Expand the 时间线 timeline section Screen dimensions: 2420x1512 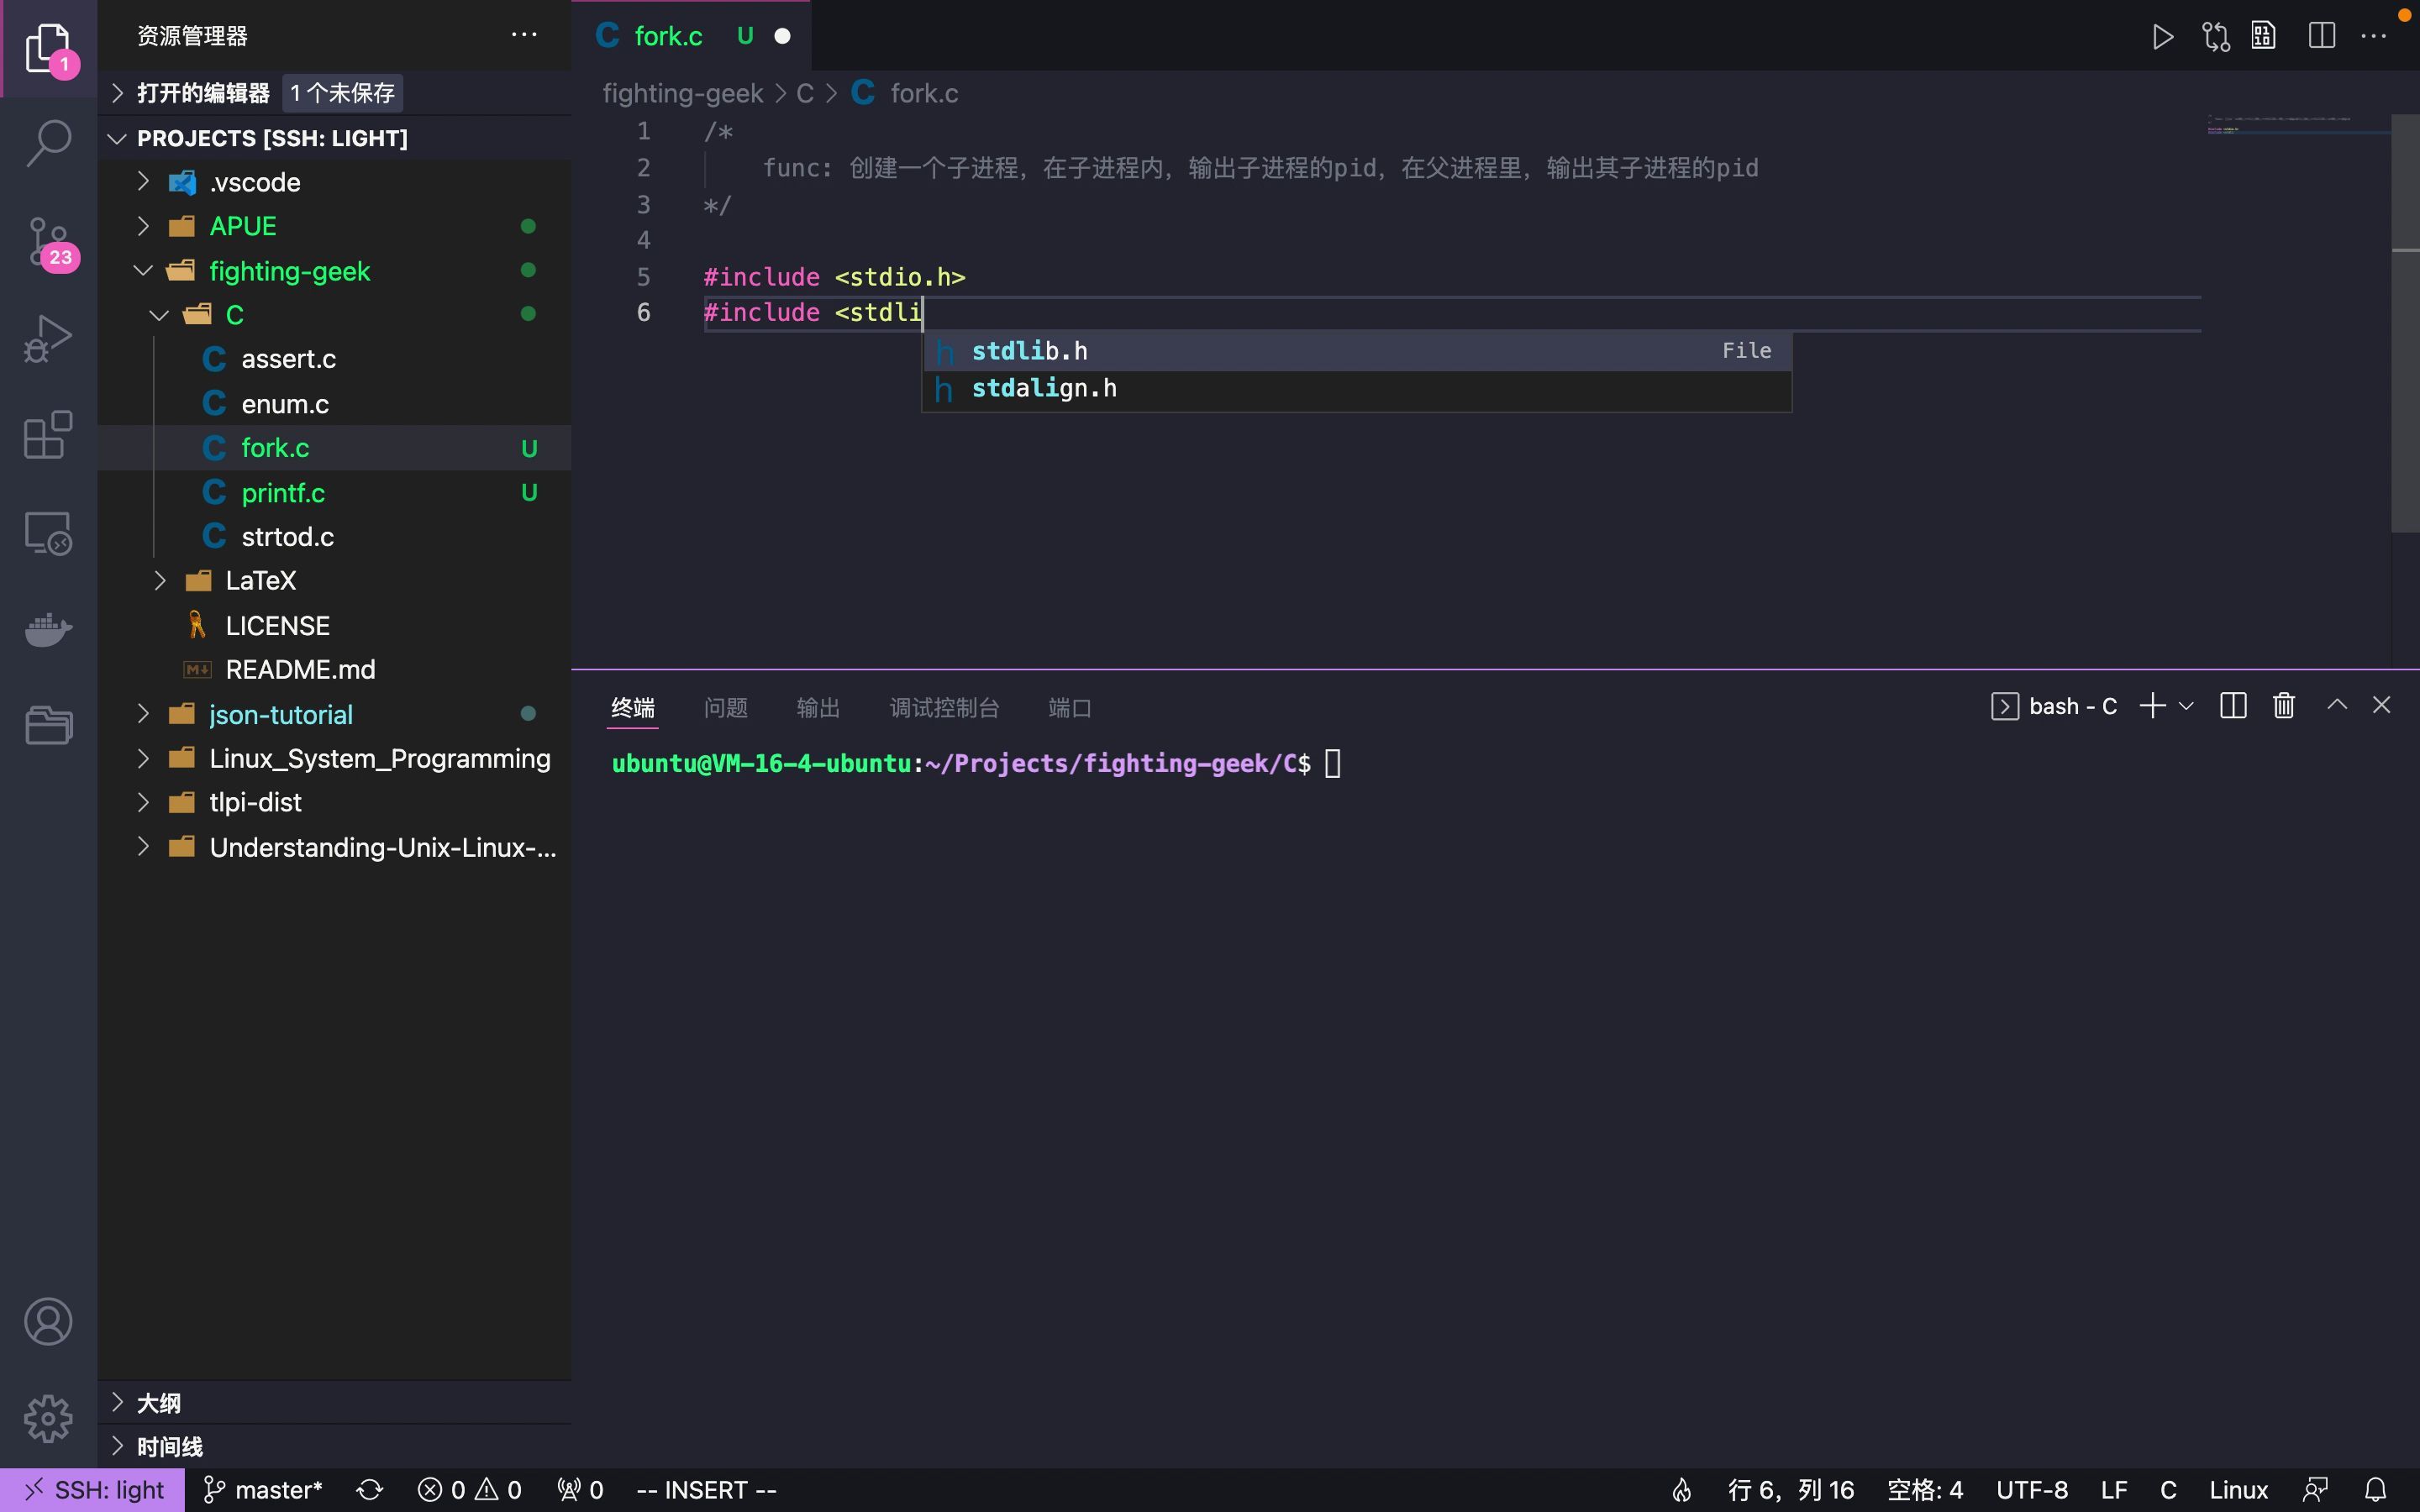(334, 1446)
